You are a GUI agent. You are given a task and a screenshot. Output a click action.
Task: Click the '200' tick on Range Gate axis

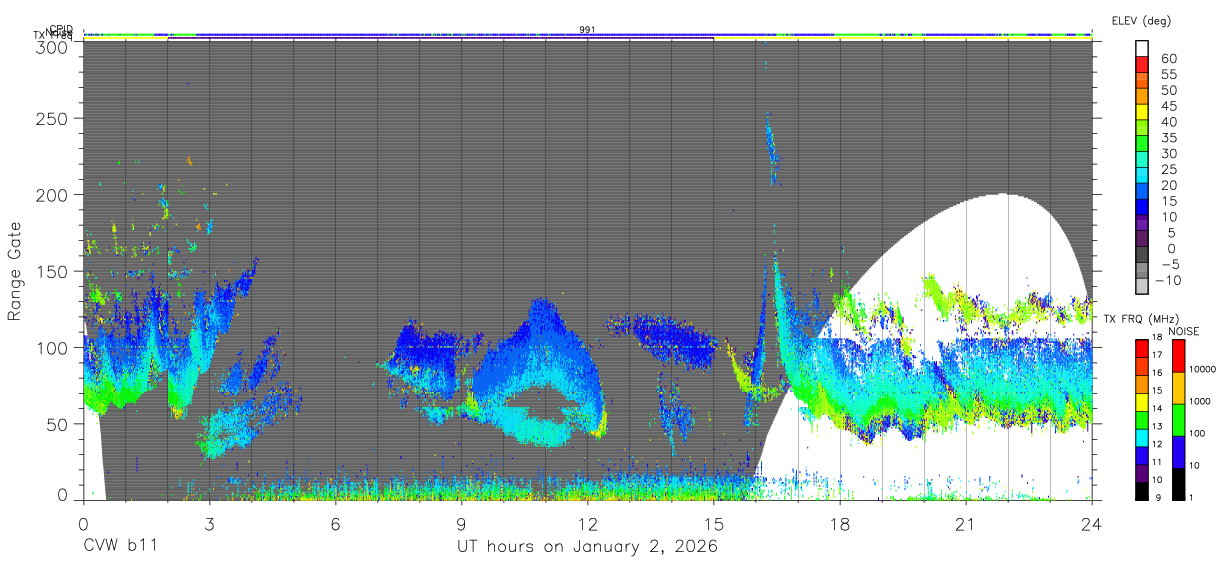pos(54,195)
